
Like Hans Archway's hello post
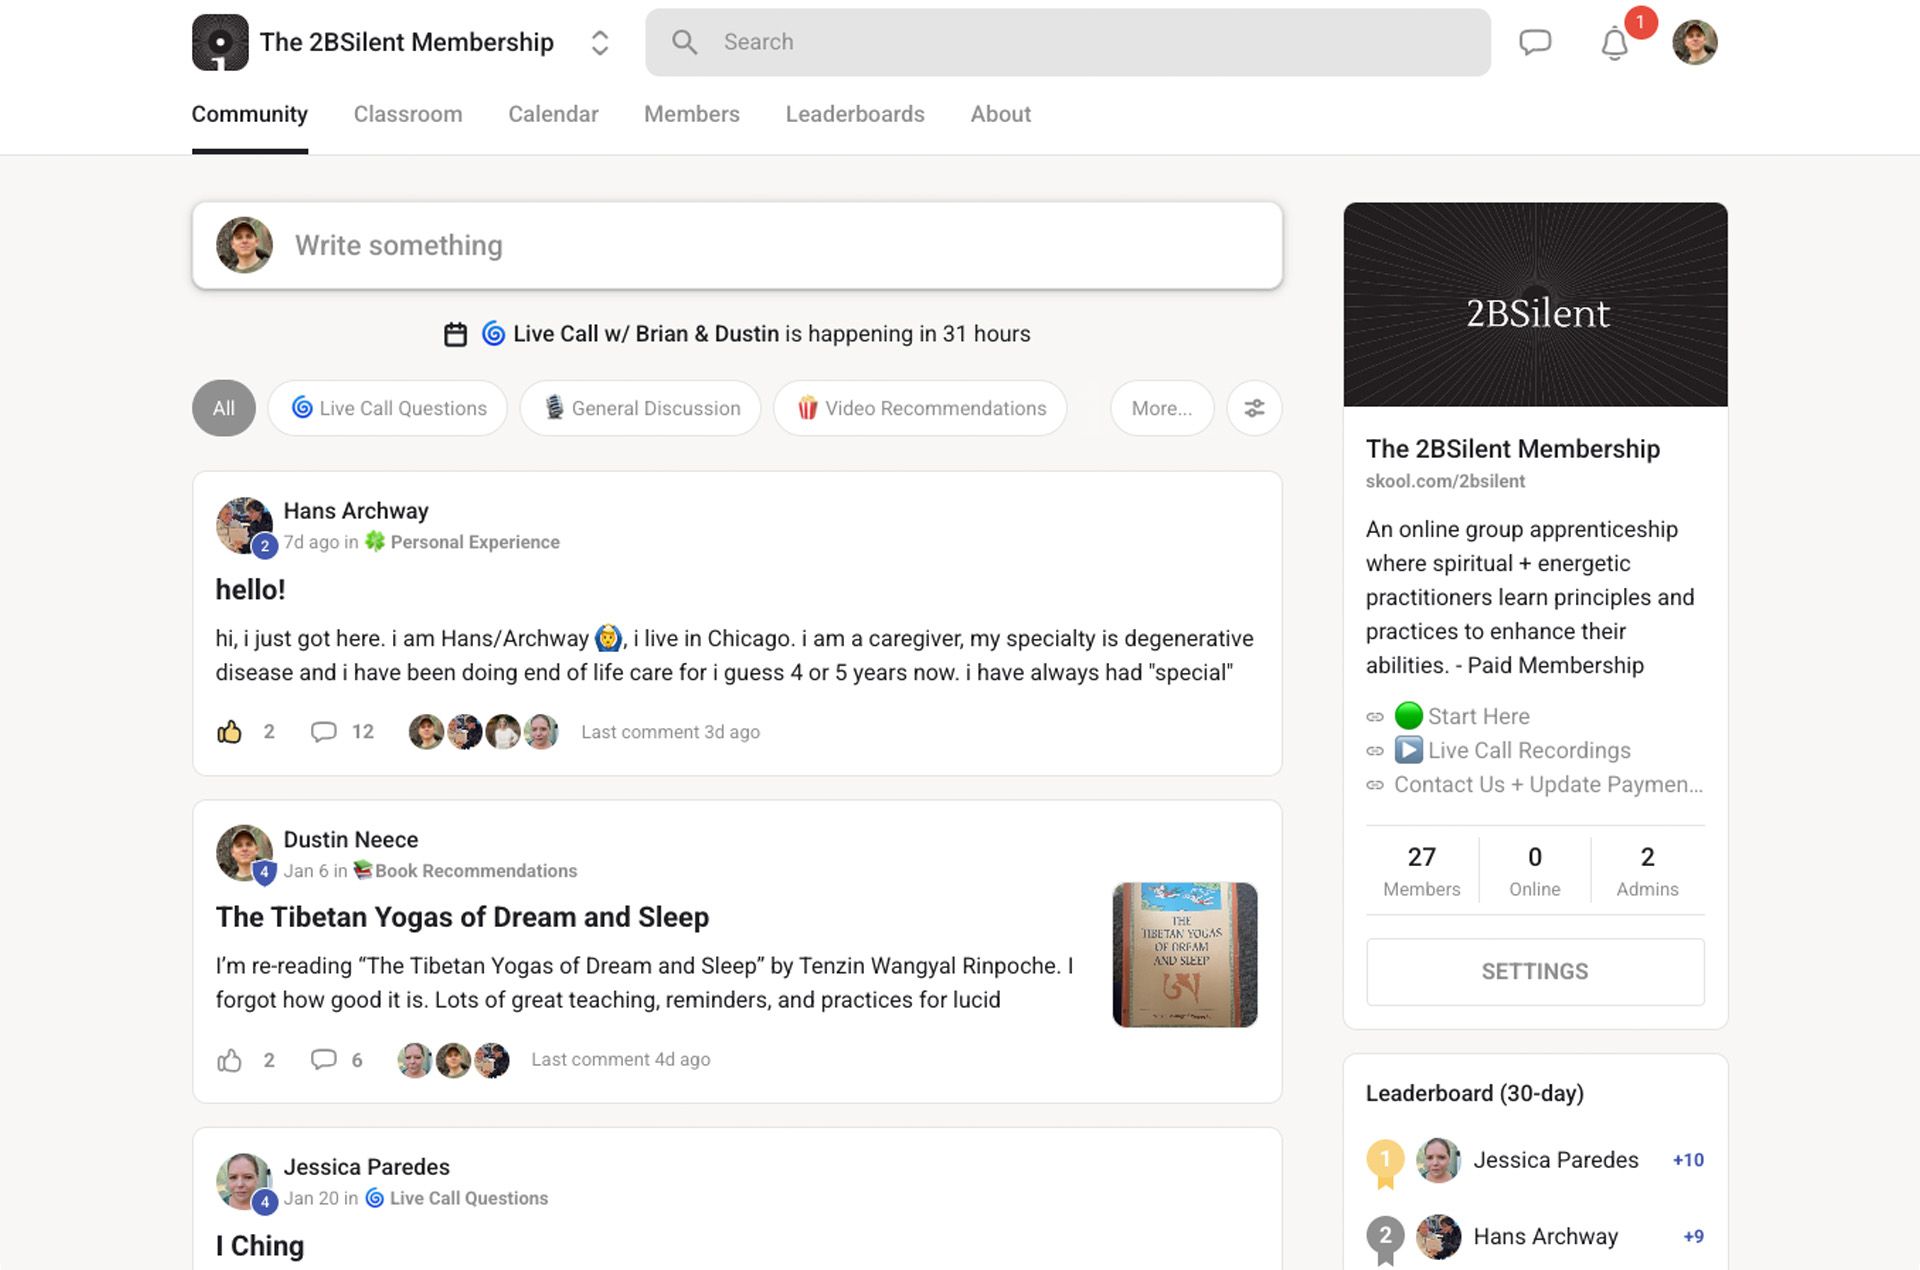tap(230, 732)
